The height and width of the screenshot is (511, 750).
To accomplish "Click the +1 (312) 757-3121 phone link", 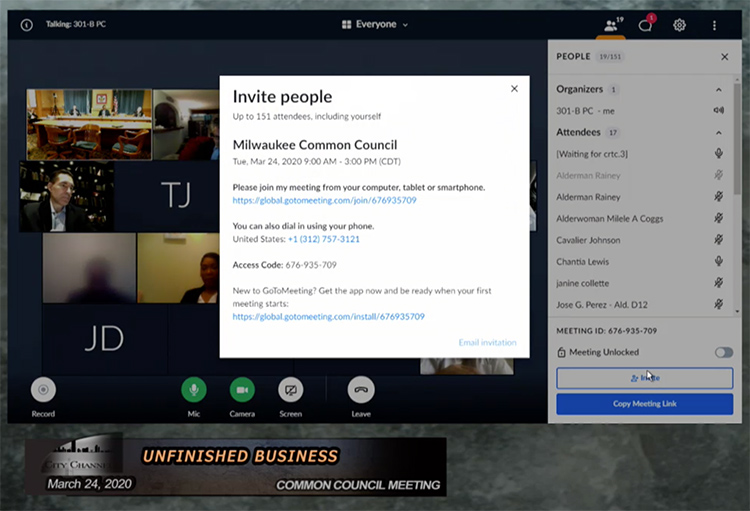I will [324, 239].
